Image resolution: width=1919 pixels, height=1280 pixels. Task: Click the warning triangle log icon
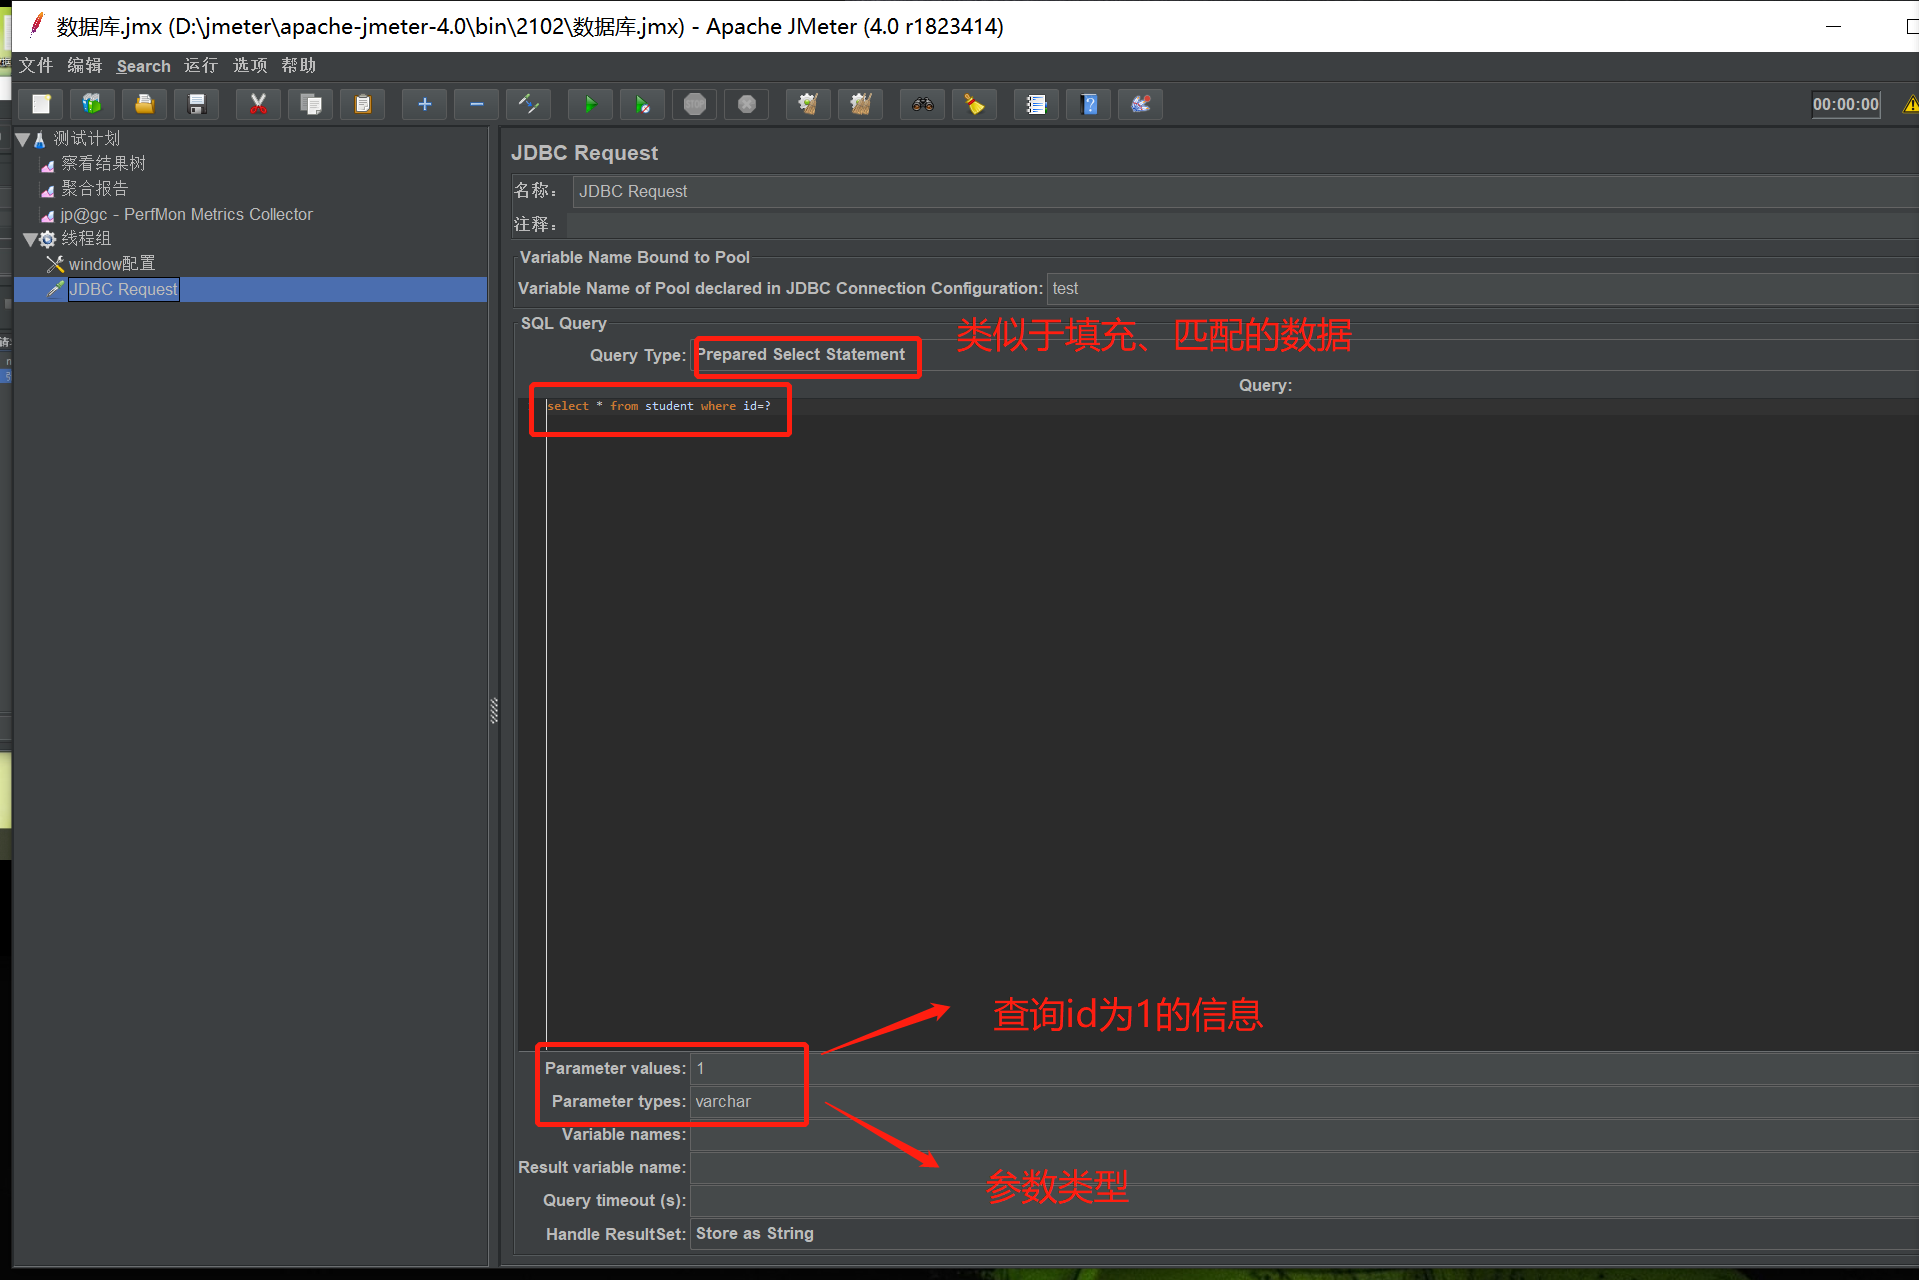(1910, 104)
